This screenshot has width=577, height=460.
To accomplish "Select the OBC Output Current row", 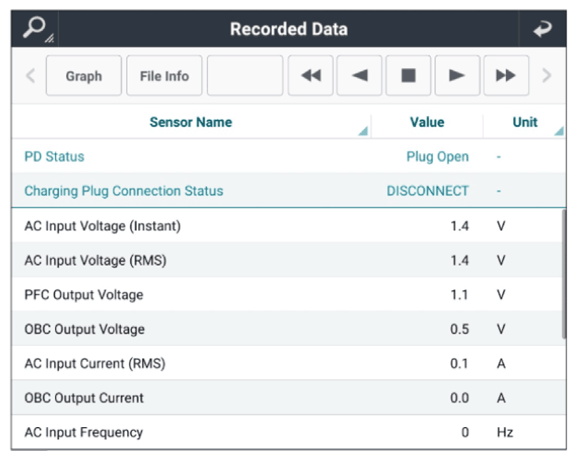I will coord(289,398).
